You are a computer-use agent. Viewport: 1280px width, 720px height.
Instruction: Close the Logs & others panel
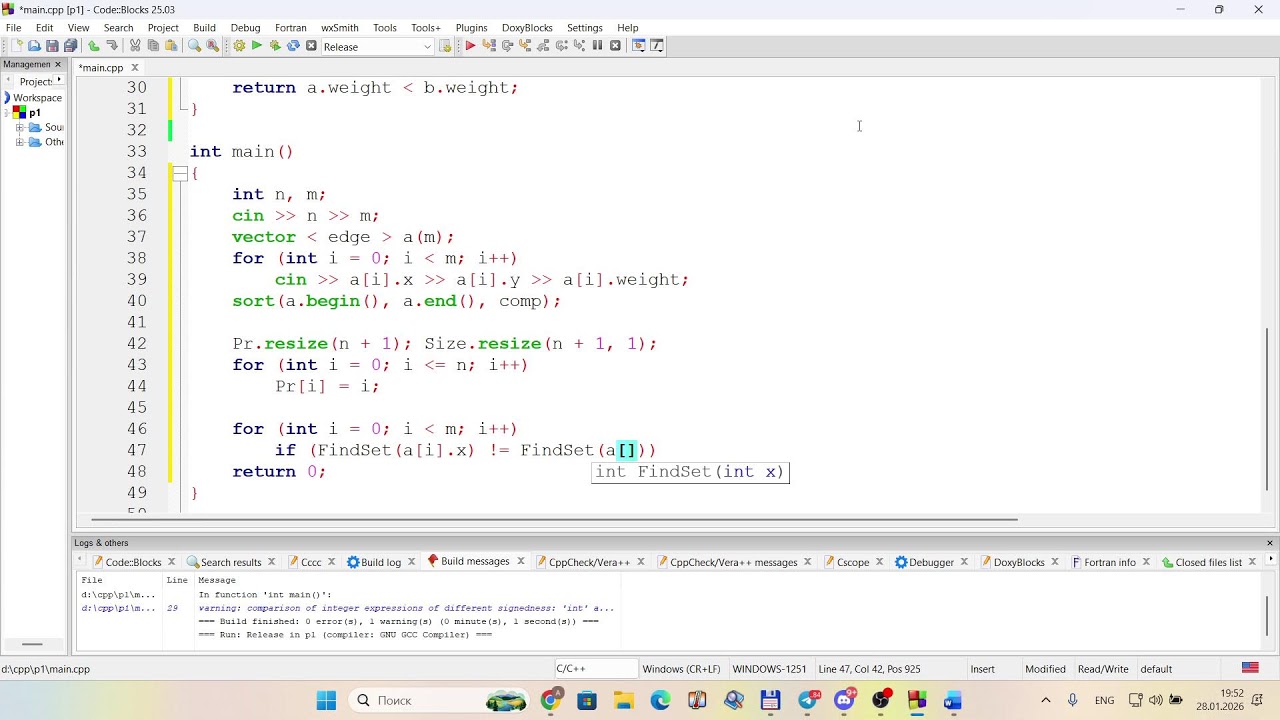(1270, 543)
